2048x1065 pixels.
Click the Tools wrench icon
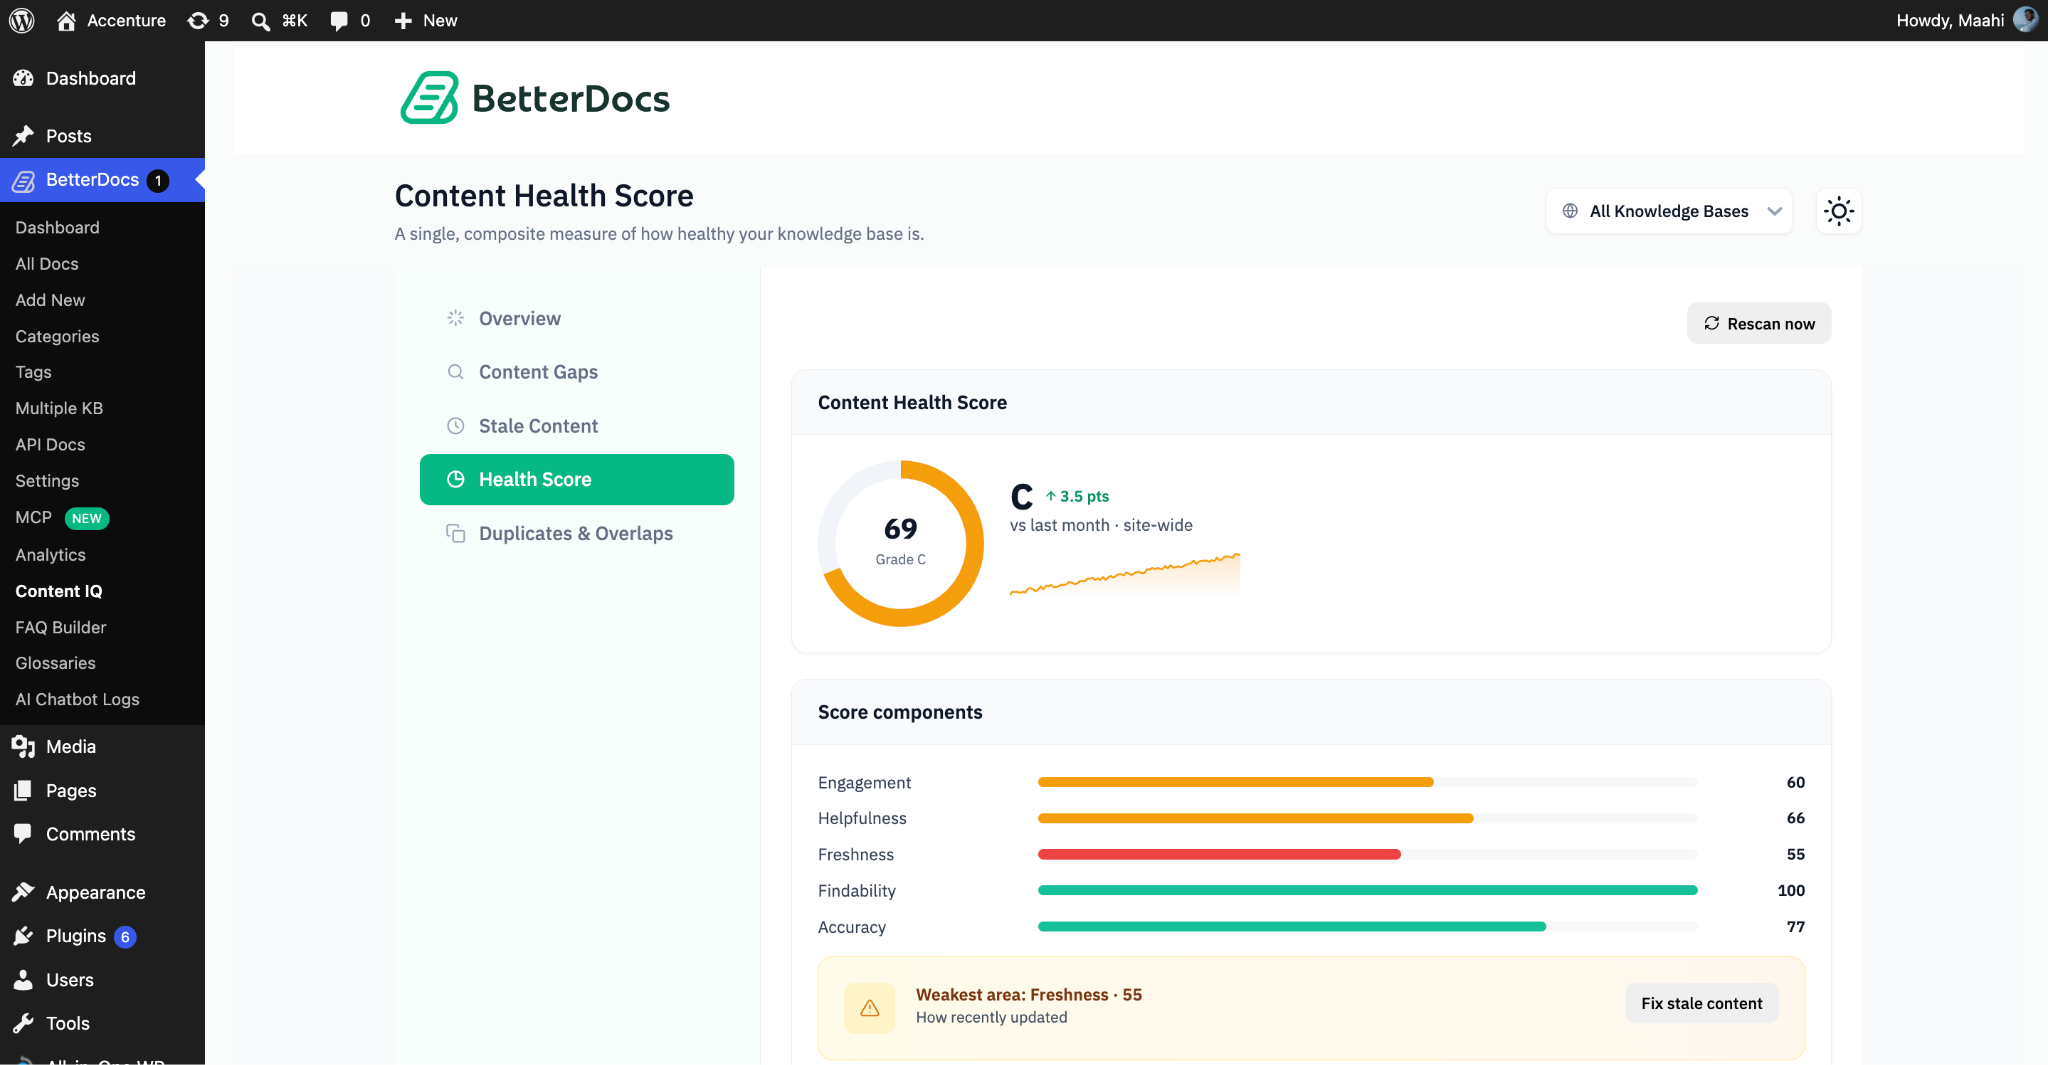[23, 1023]
